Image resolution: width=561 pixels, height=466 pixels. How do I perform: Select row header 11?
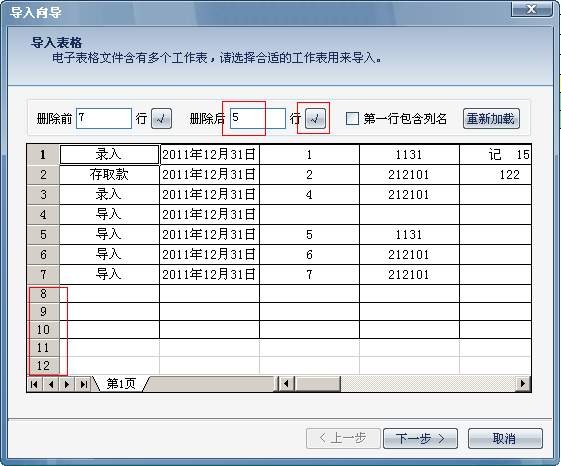pyautogui.click(x=43, y=348)
